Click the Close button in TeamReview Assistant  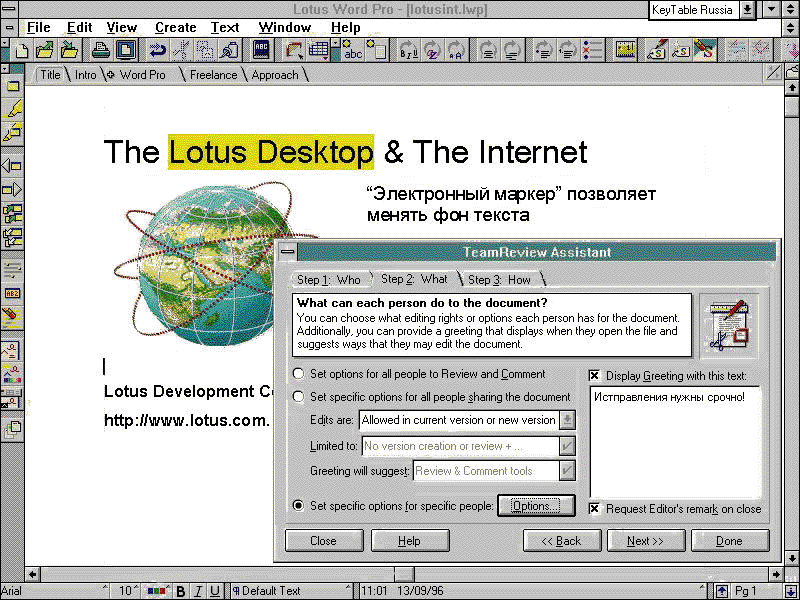(x=323, y=541)
